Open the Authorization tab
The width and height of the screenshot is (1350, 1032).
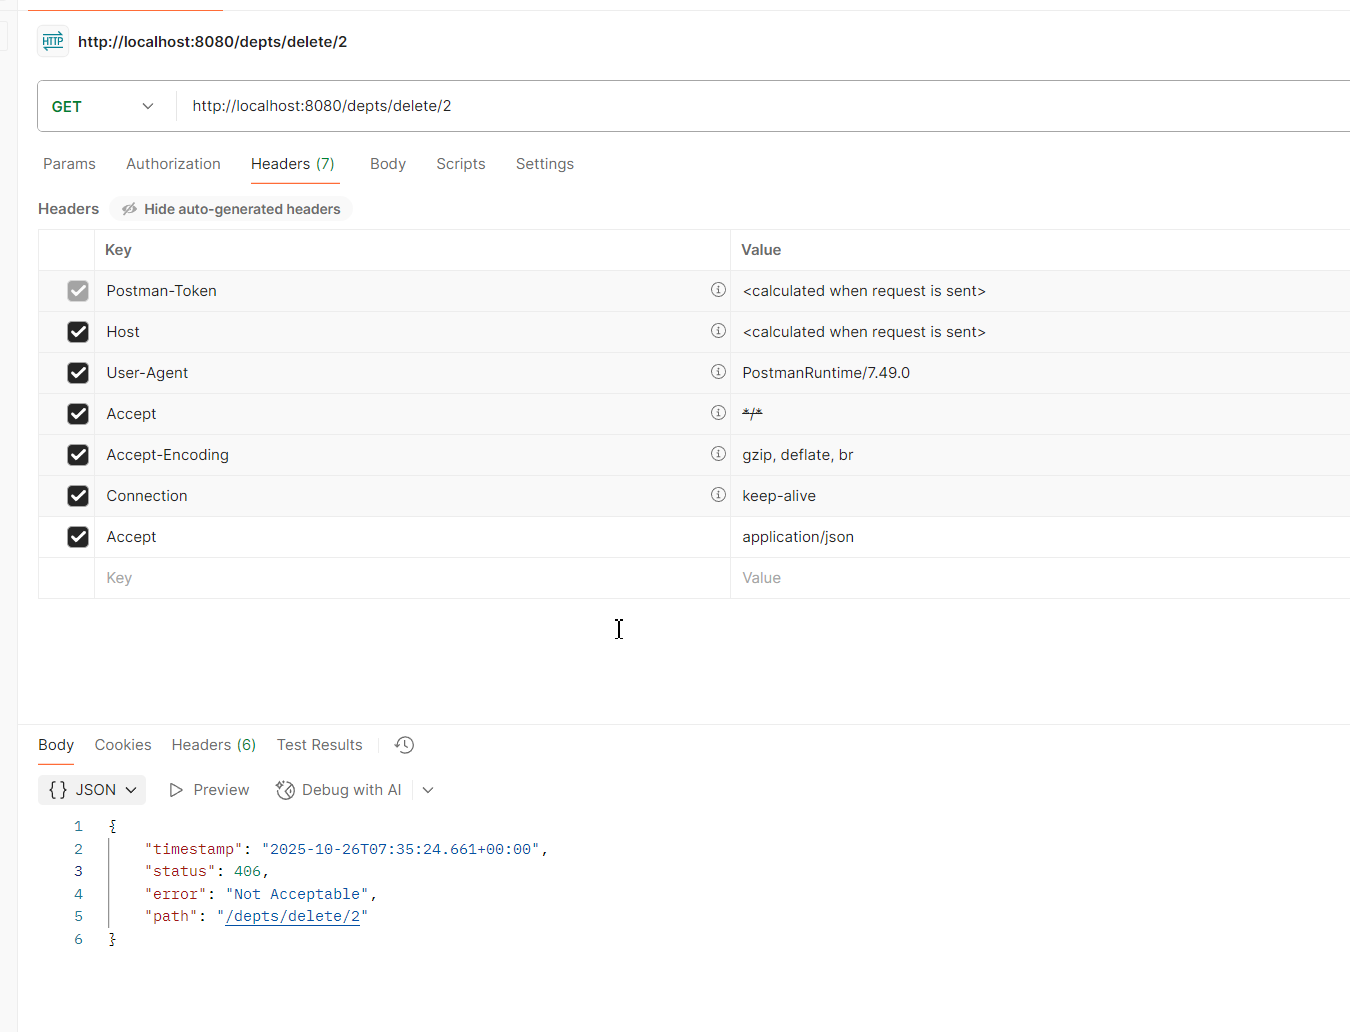173,164
